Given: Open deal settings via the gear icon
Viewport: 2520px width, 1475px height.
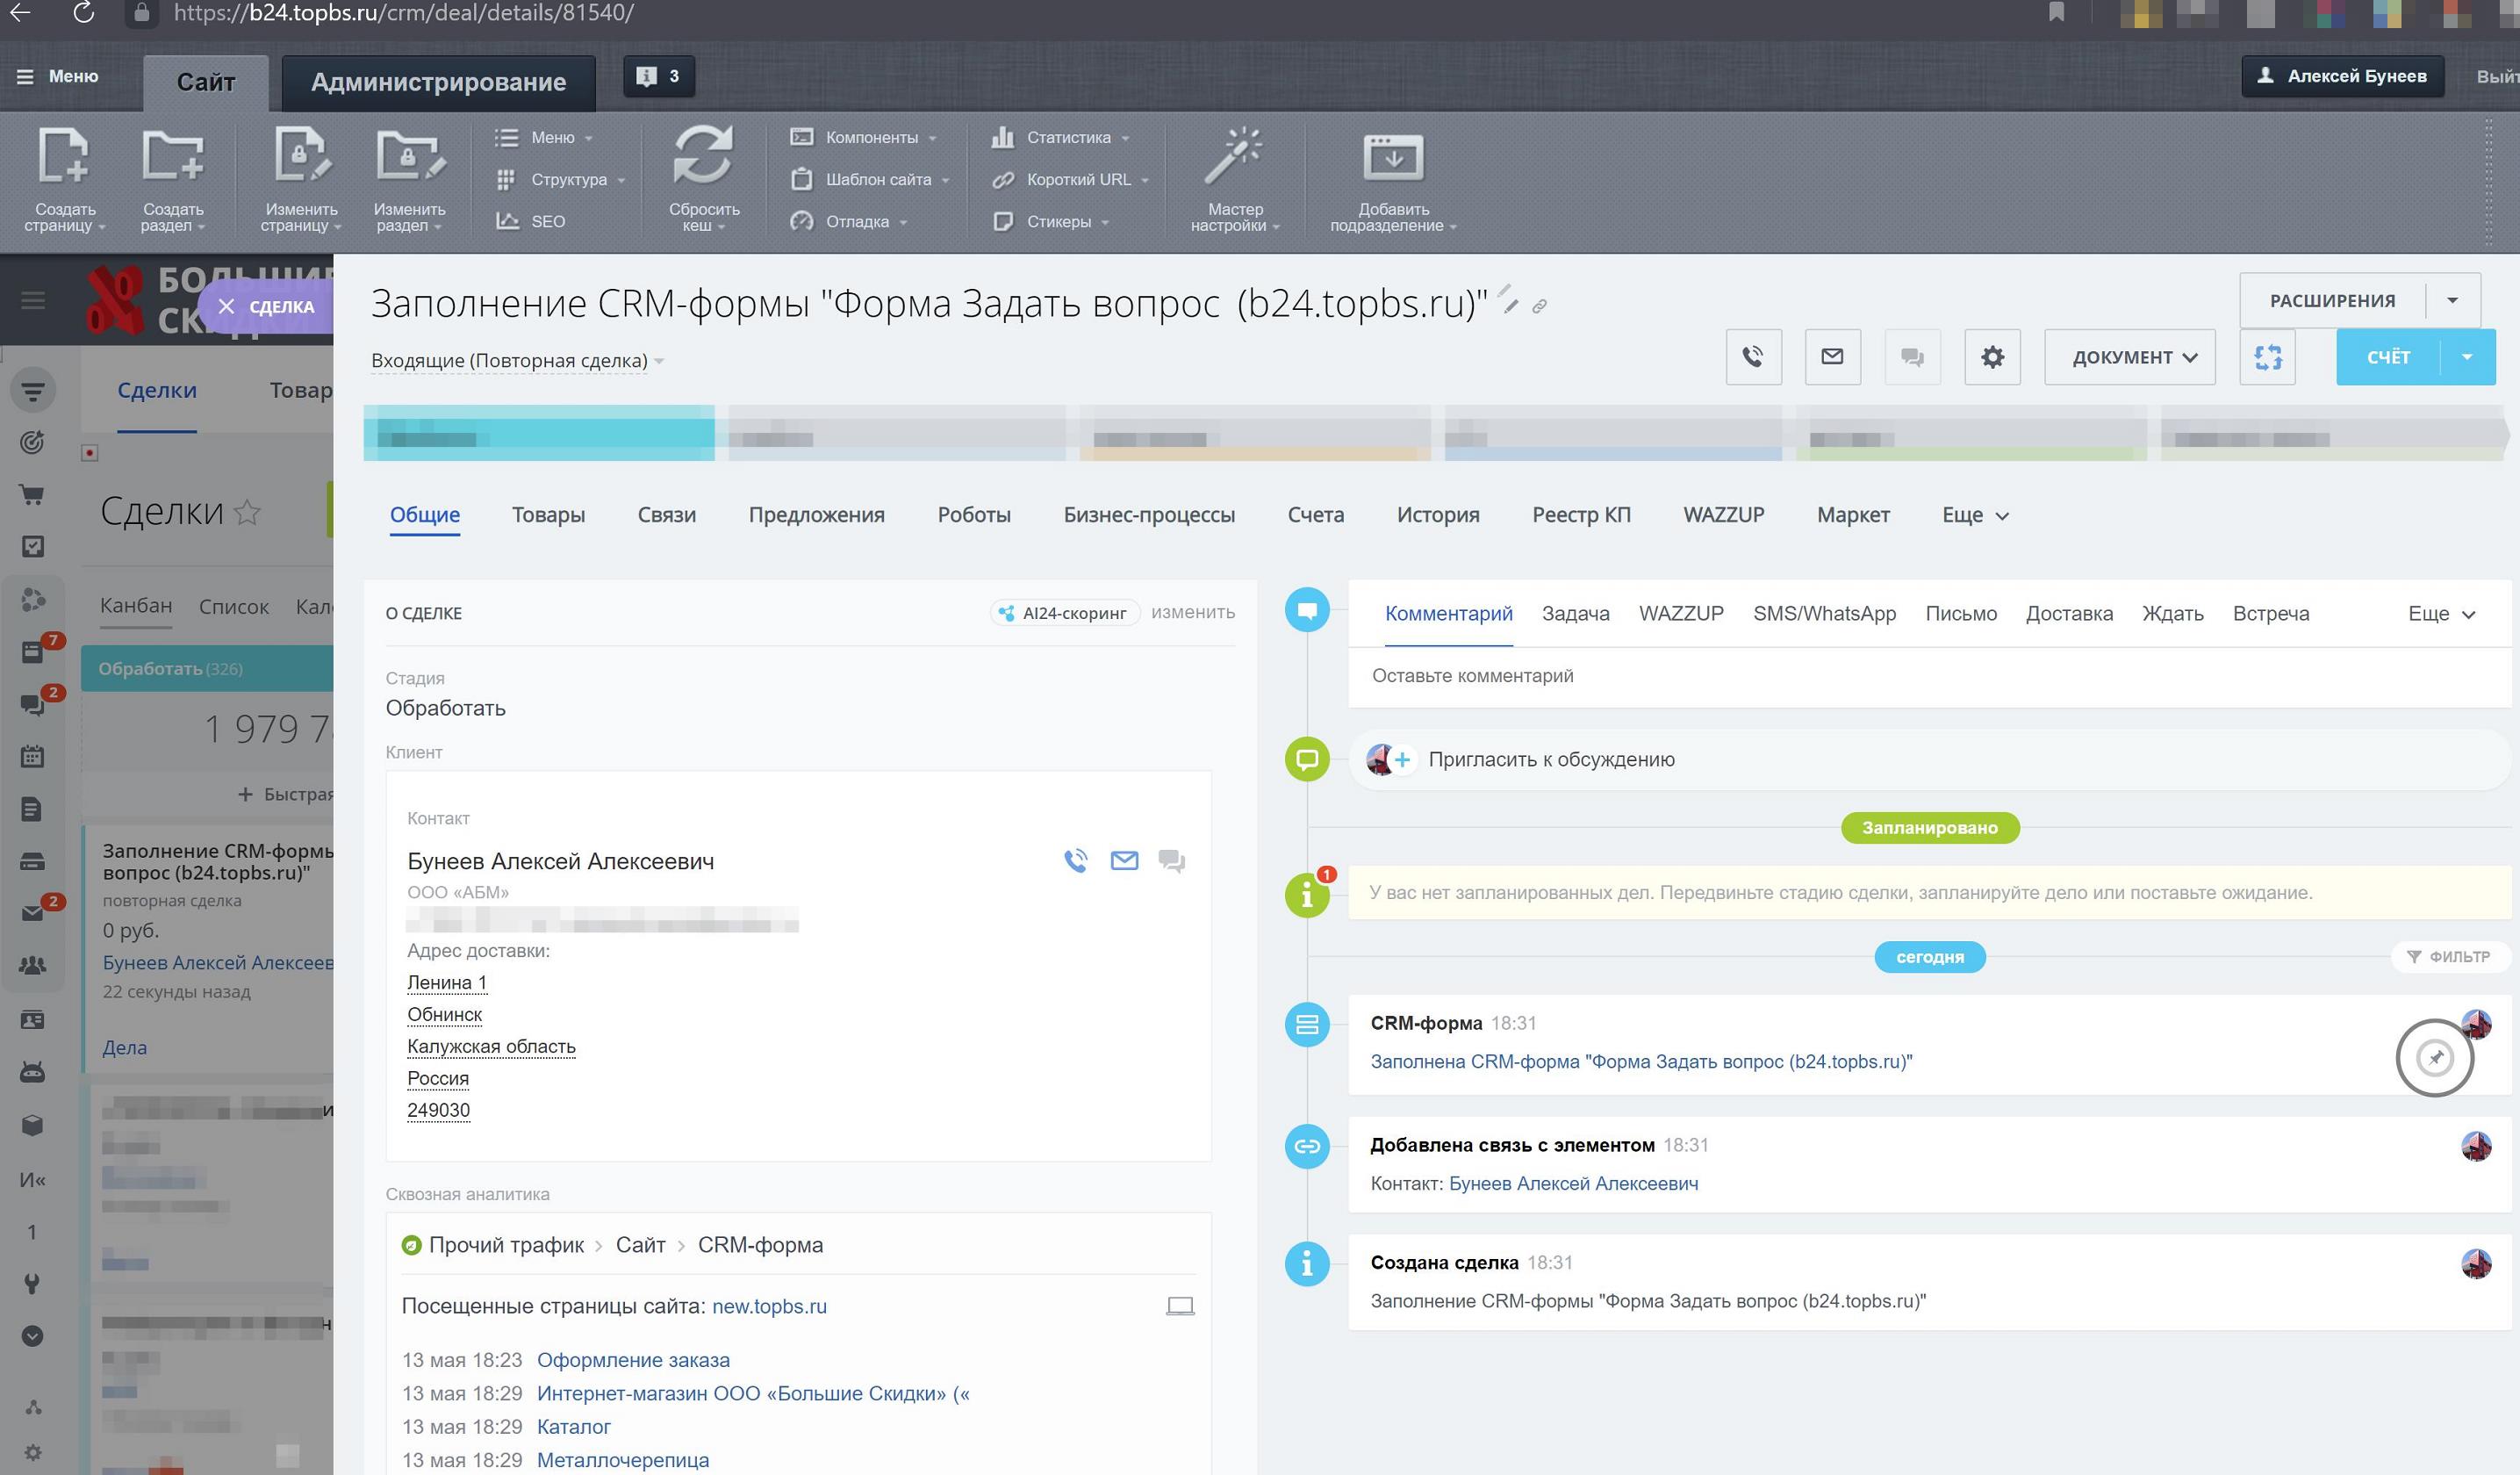Looking at the screenshot, I should [1992, 357].
